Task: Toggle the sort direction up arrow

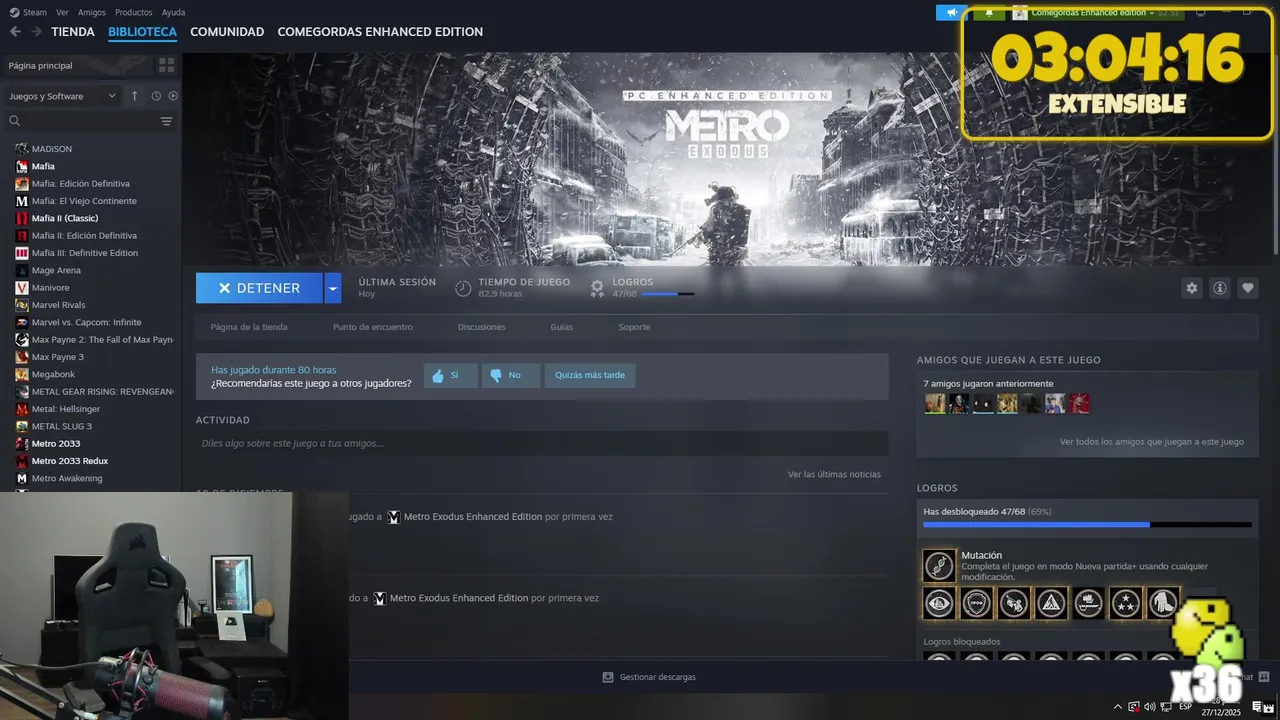Action: [135, 96]
